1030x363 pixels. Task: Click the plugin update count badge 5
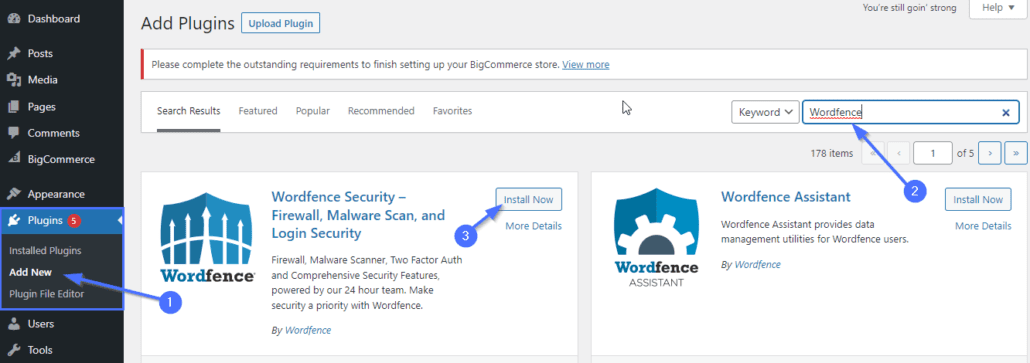[74, 221]
